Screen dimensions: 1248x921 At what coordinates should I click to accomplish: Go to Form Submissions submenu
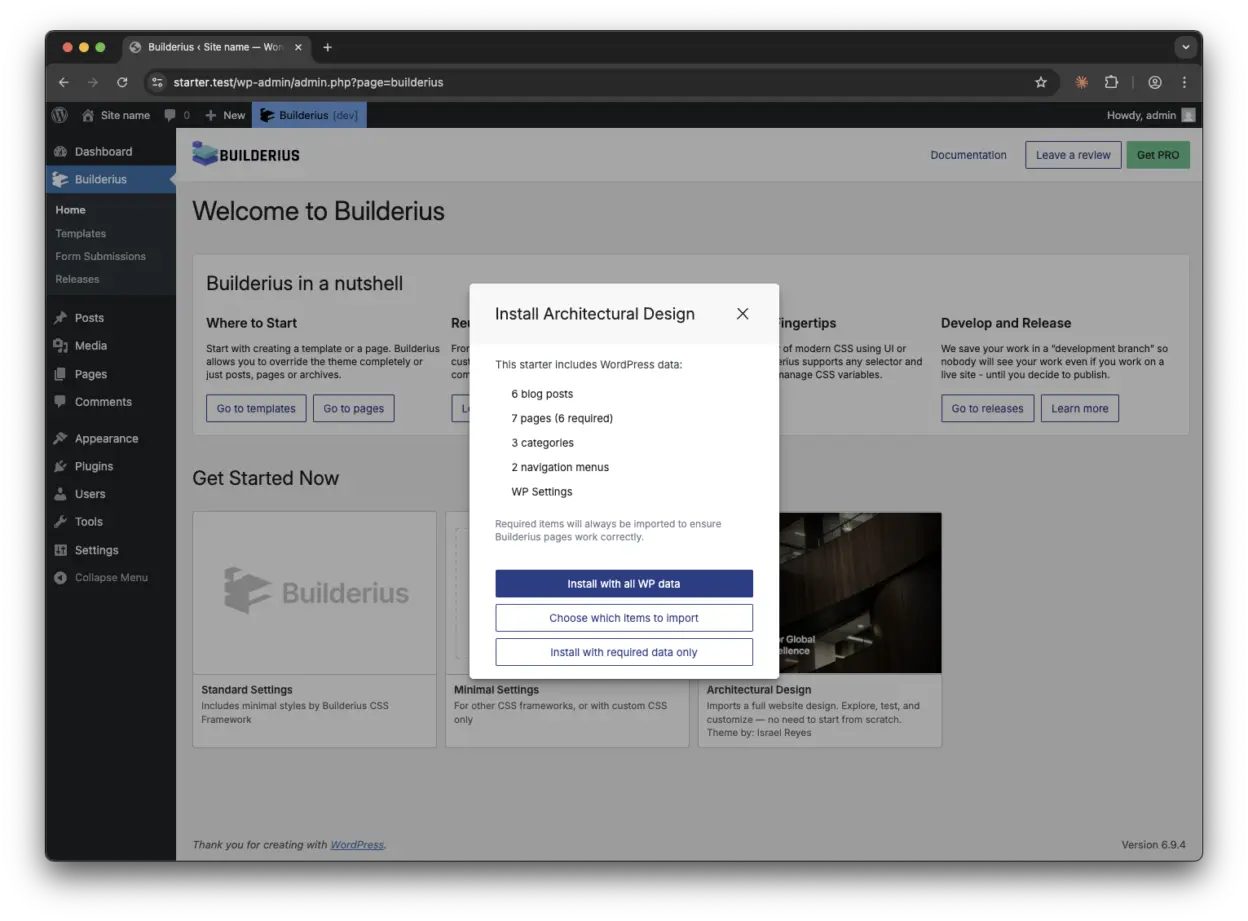point(100,256)
